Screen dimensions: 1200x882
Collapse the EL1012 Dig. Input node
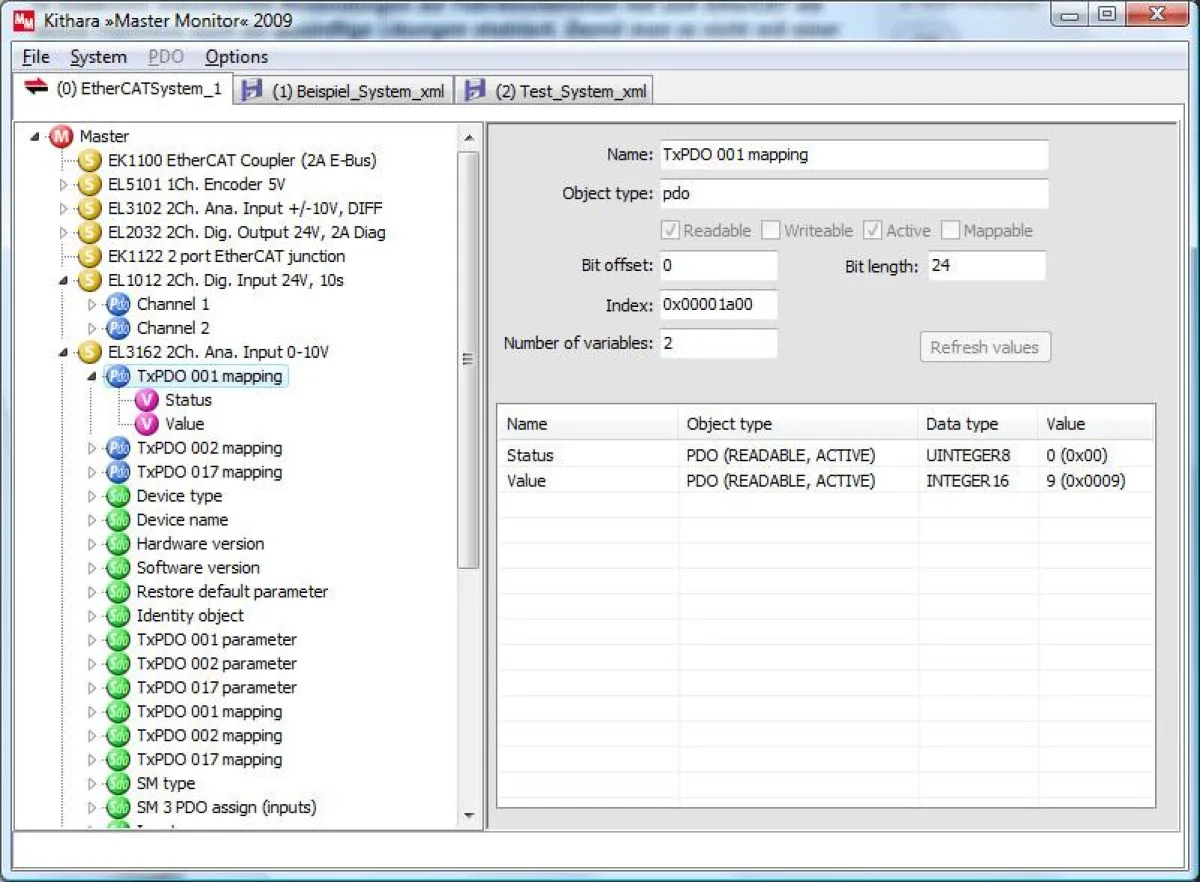tap(64, 280)
